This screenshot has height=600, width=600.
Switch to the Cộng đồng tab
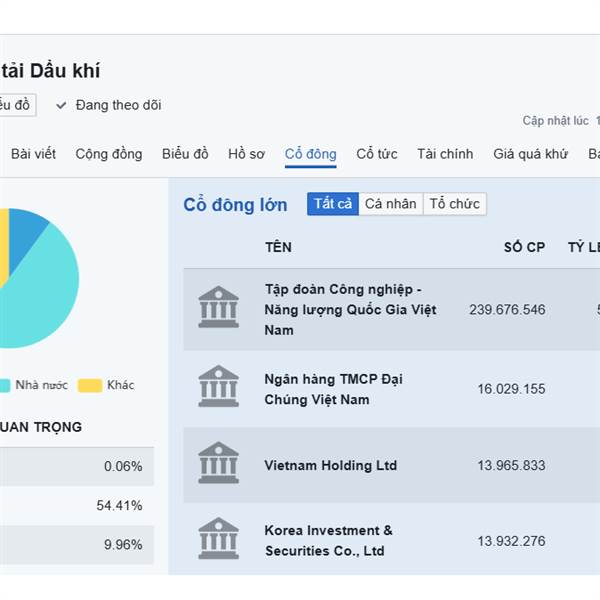click(x=109, y=154)
